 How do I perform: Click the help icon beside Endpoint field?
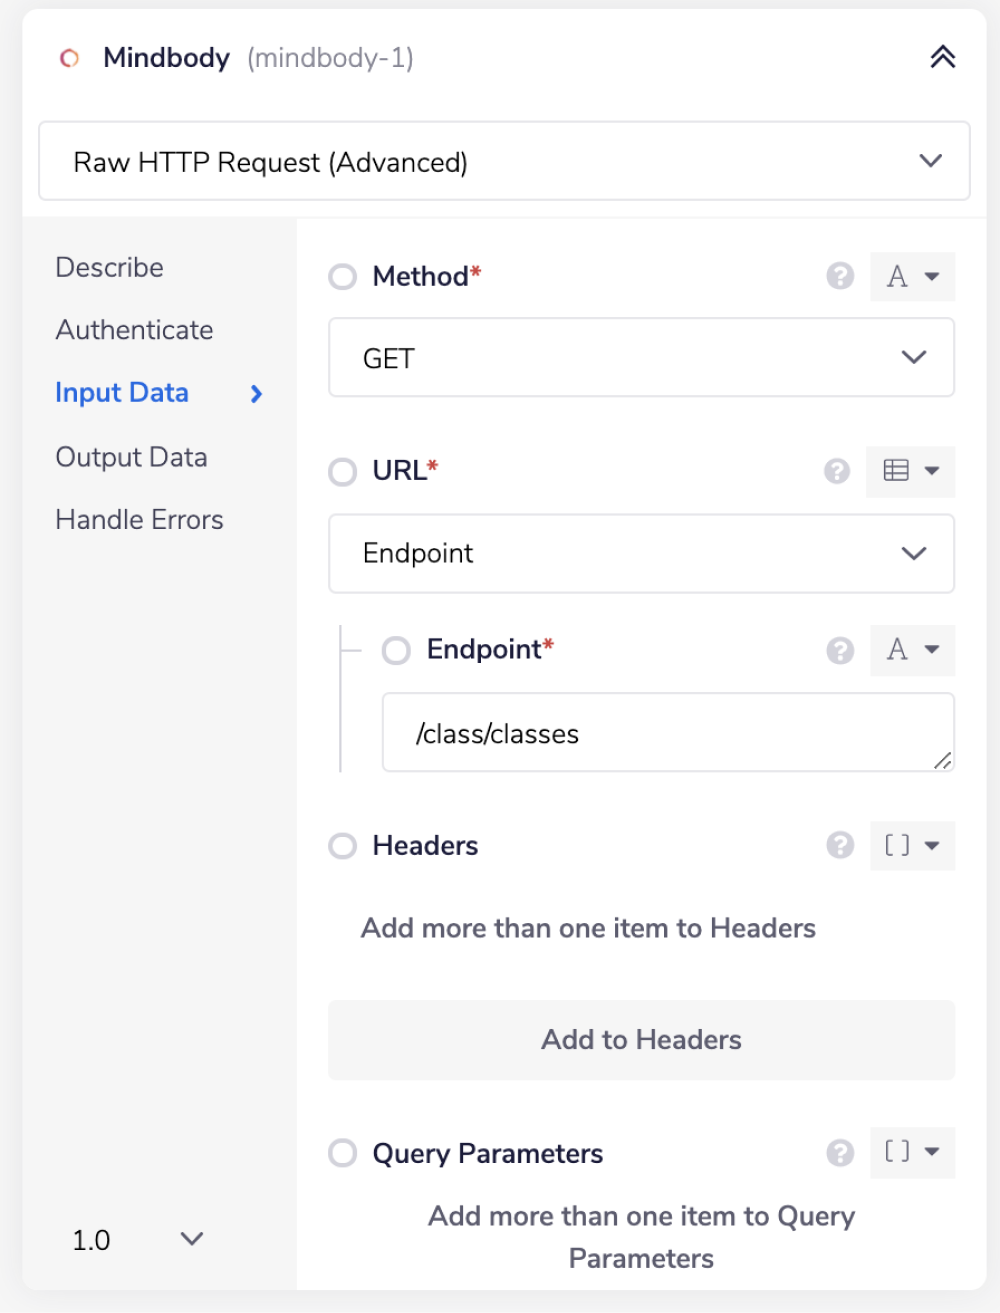click(x=840, y=650)
